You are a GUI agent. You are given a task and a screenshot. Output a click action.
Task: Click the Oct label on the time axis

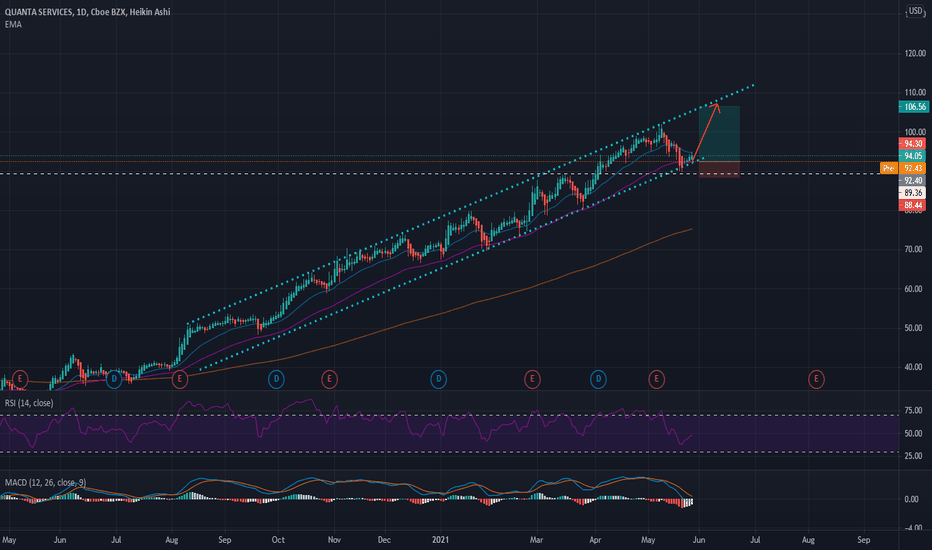pos(278,540)
